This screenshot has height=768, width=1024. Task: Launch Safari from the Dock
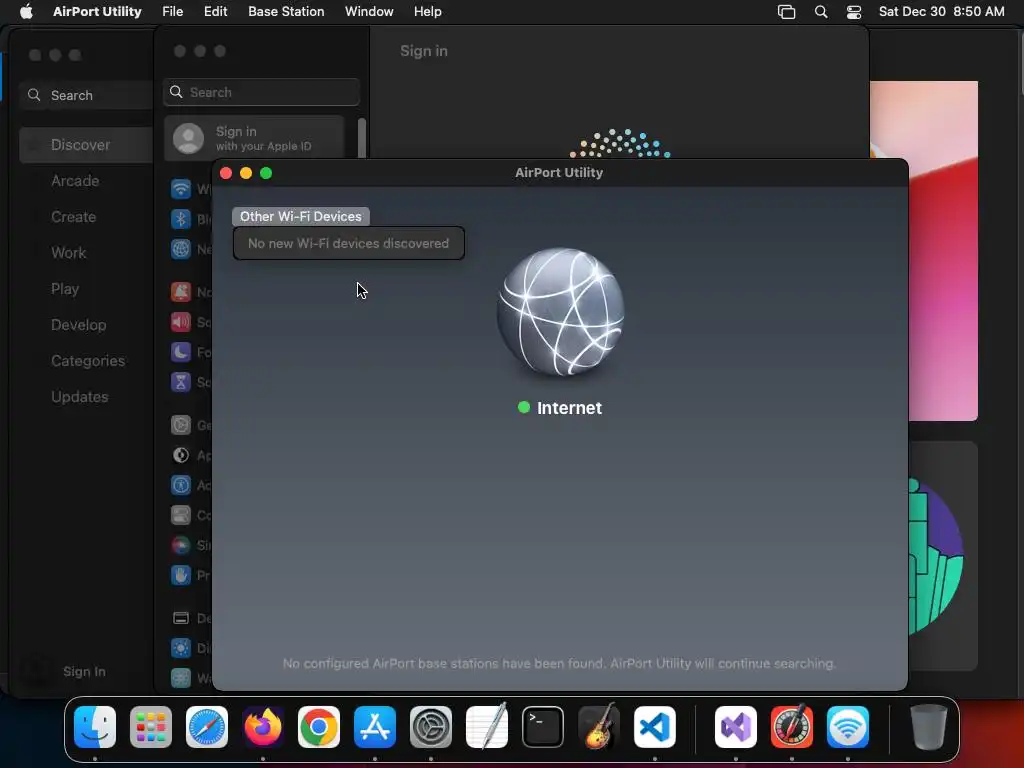(x=207, y=727)
